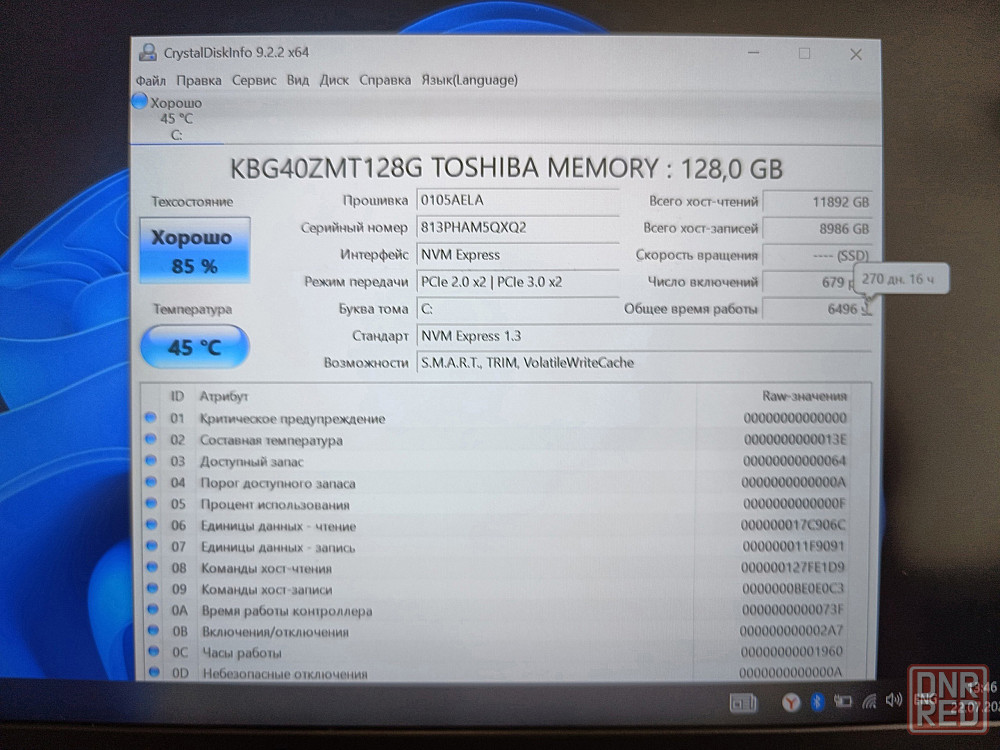
Task: Click the status dot for attribute 01
Action: pyautogui.click(x=151, y=418)
